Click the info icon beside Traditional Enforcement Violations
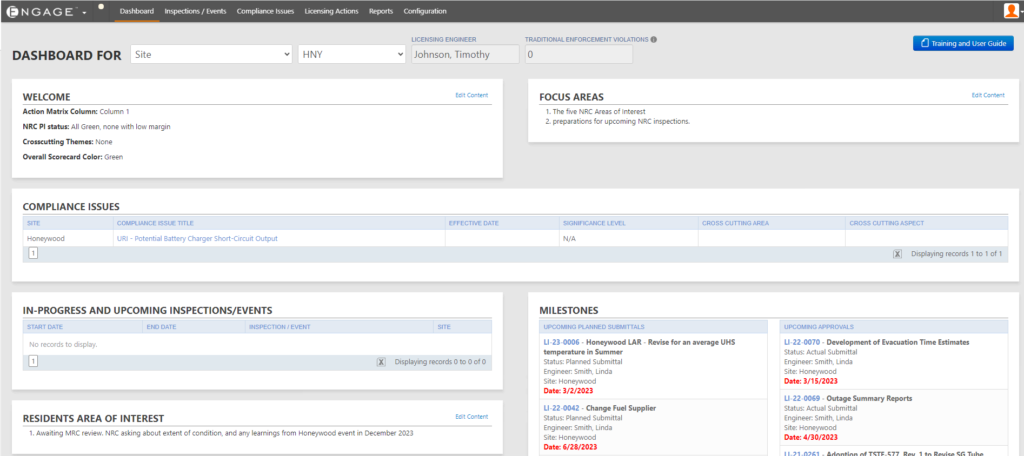 pos(653,40)
